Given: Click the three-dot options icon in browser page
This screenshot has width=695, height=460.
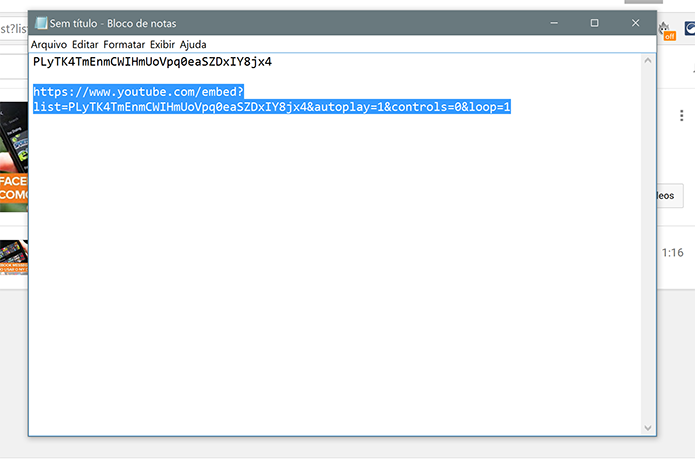Looking at the screenshot, I should pyautogui.click(x=681, y=116).
